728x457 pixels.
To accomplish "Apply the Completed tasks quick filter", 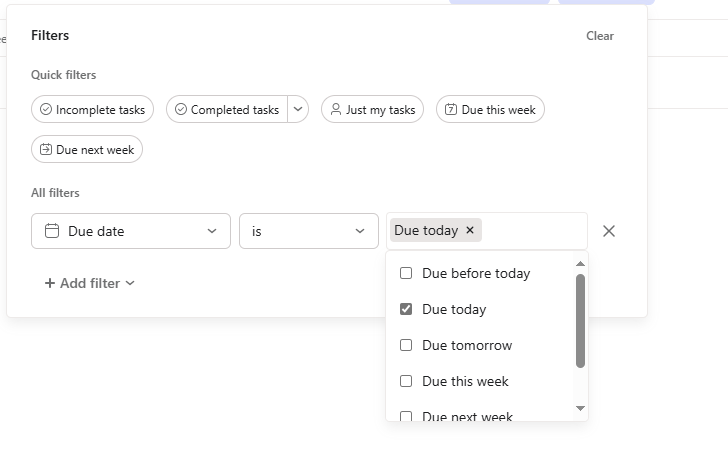I will 227,110.
